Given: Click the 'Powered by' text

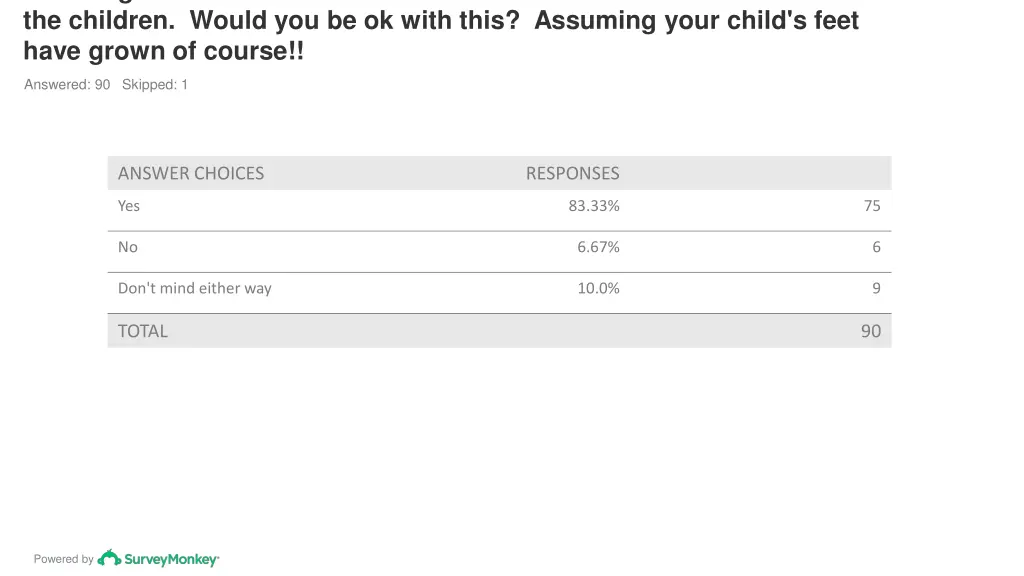Looking at the screenshot, I should pos(63,559).
